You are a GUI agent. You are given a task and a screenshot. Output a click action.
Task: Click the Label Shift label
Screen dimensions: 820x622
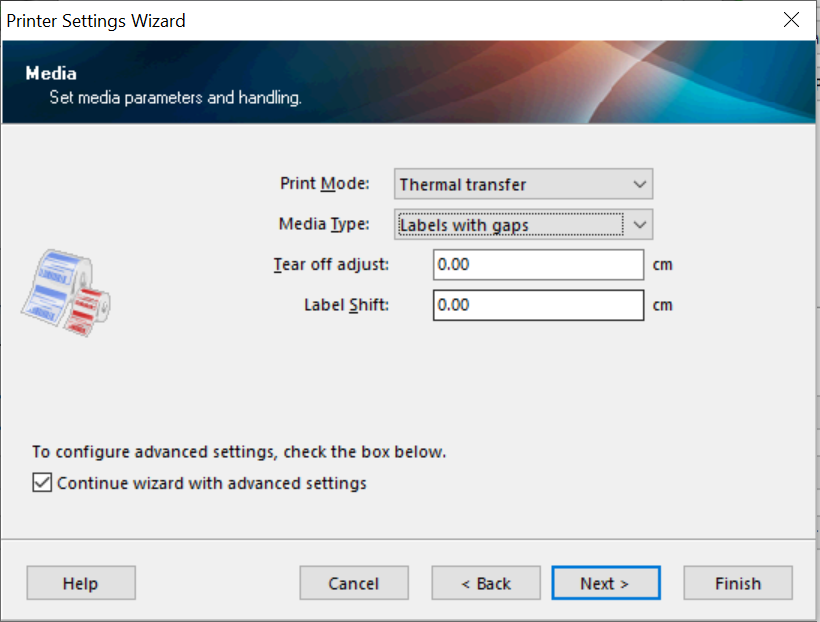point(346,305)
